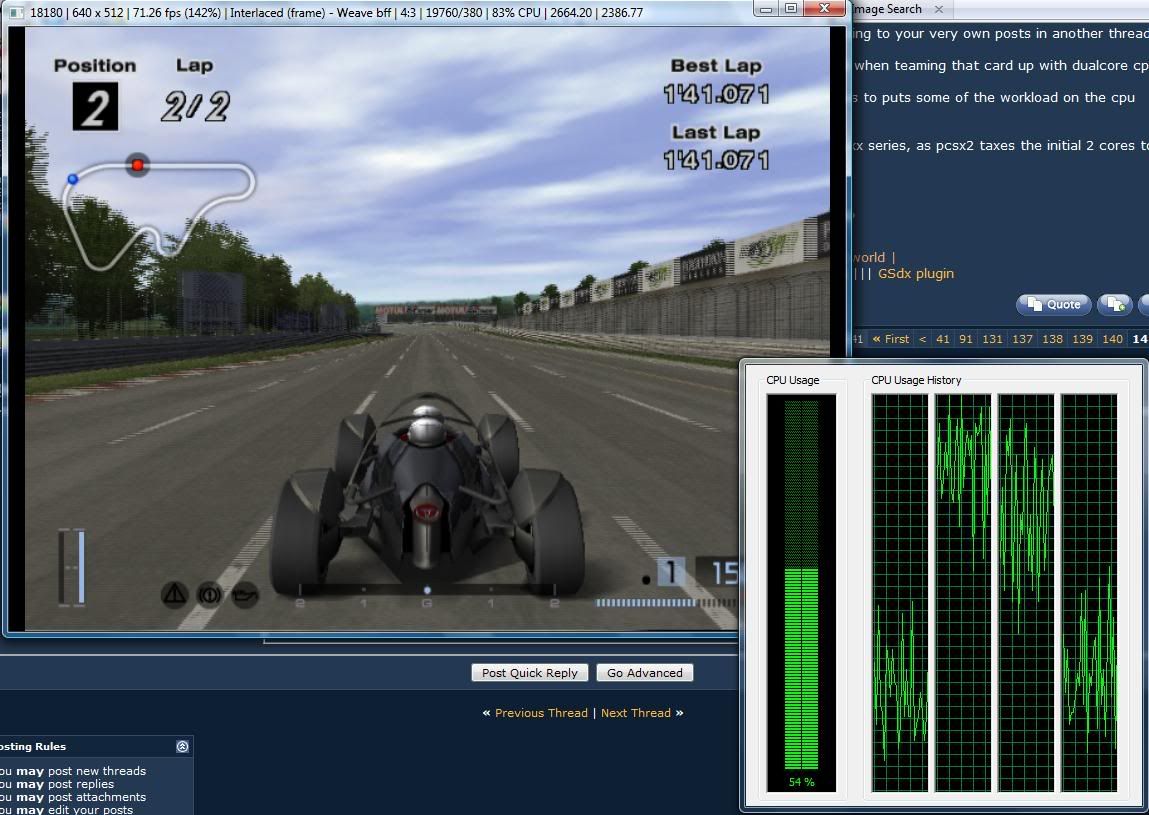Screen dimensions: 1149x815
Task: Click the blue opponent dot on track map
Action: tap(73, 179)
